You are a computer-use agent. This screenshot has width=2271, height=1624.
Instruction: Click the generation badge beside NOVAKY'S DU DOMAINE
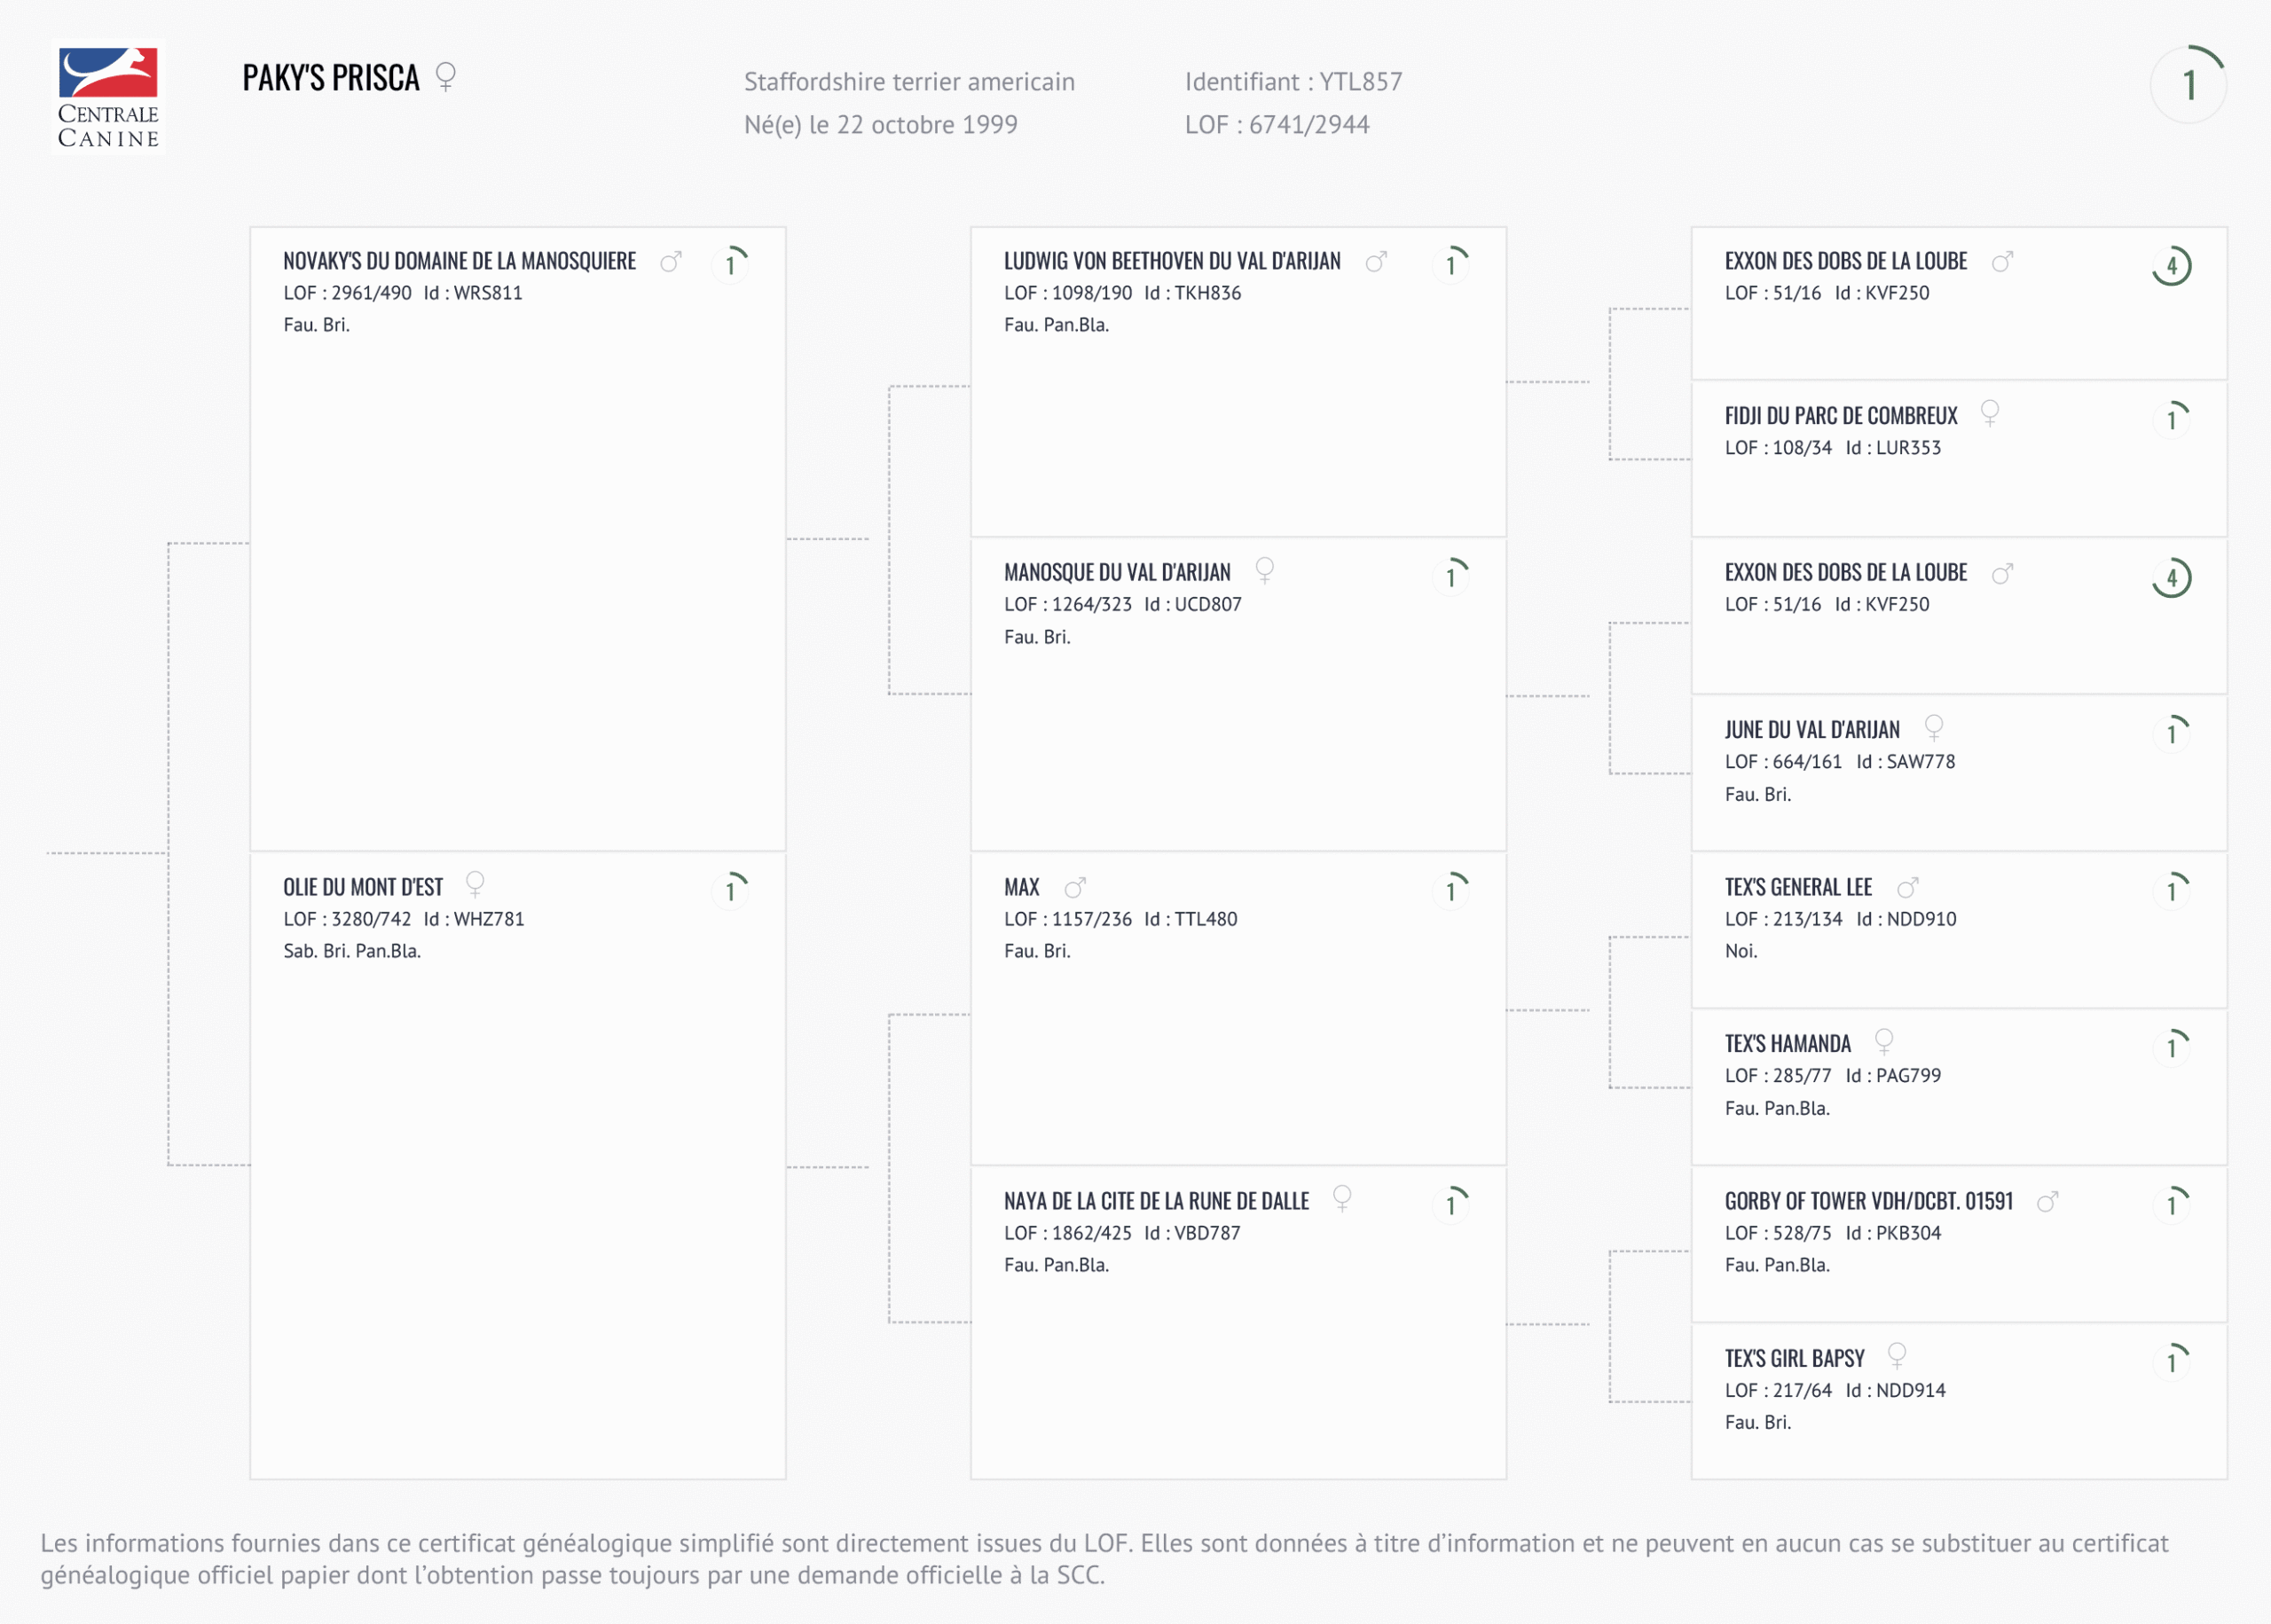pyautogui.click(x=731, y=264)
